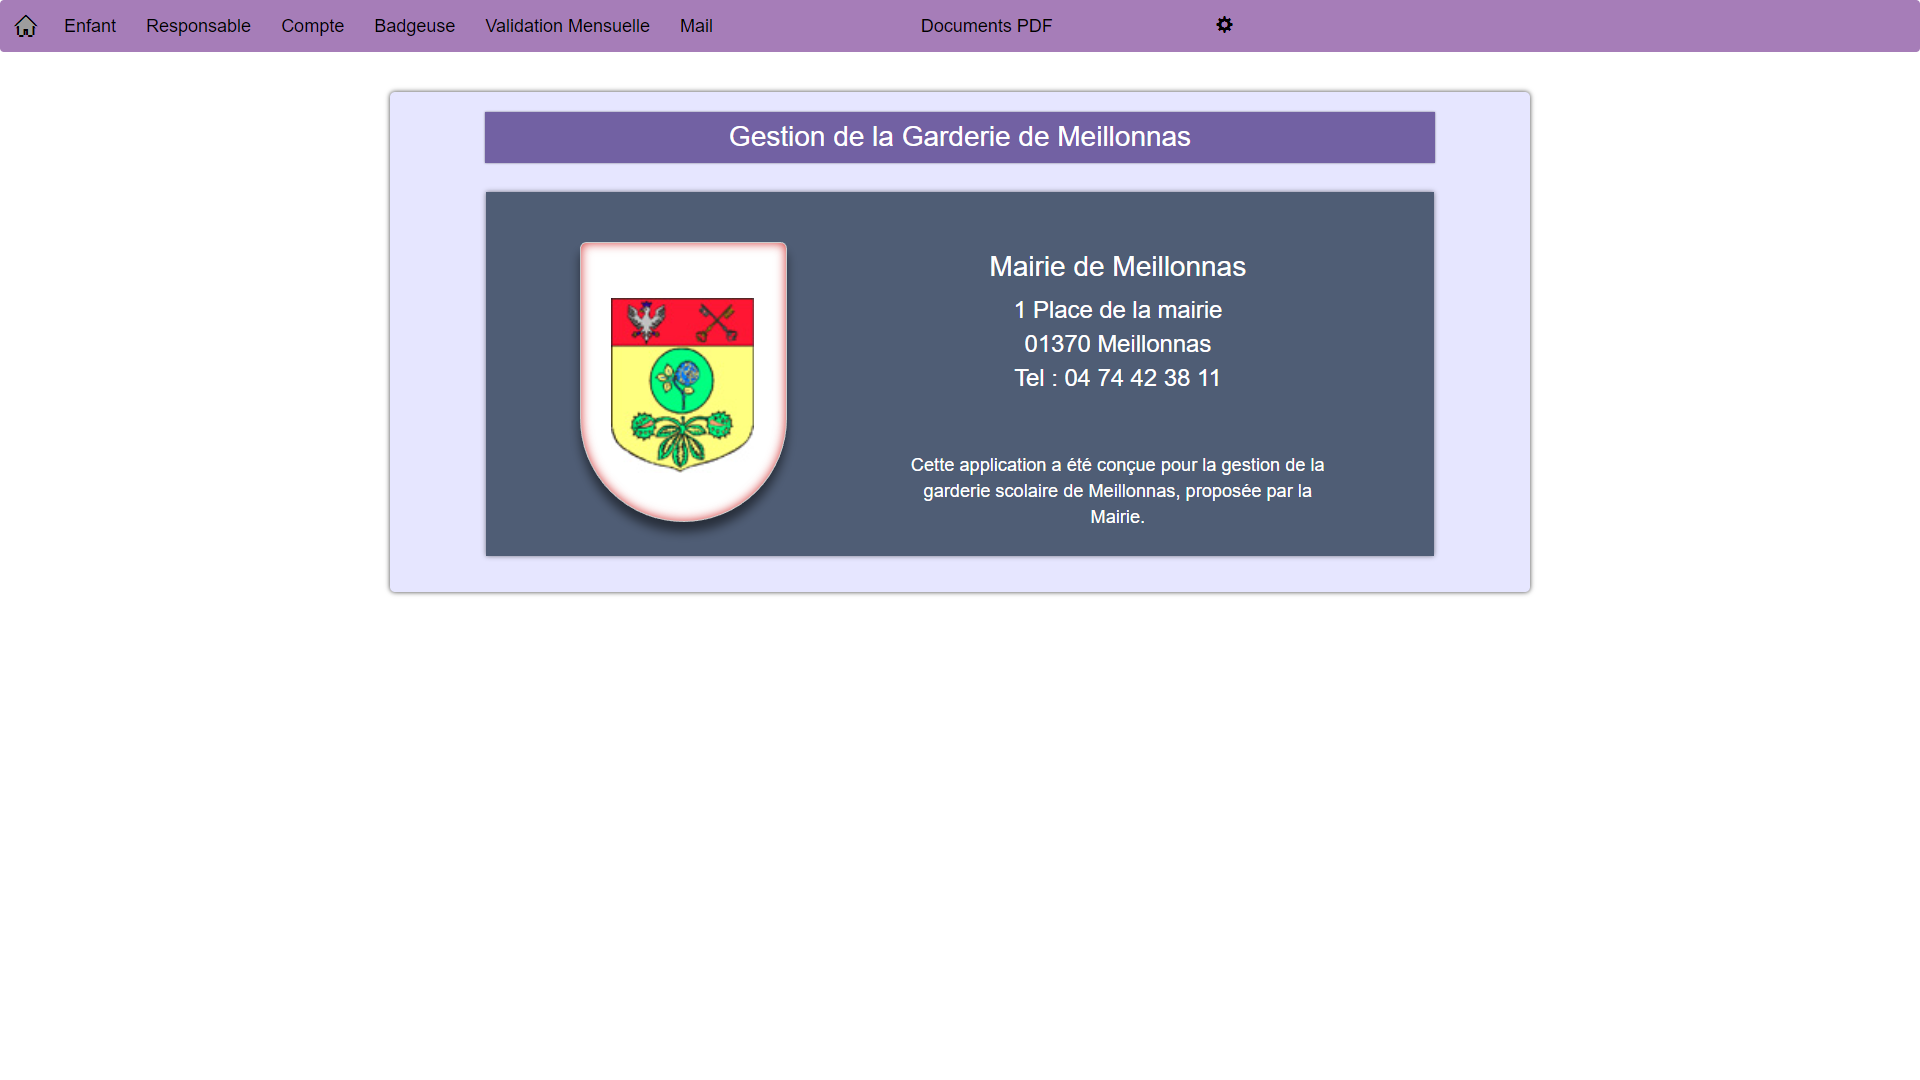Click the 01370 Meillonnas postal line
This screenshot has height=1080, width=1920.
(x=1117, y=344)
